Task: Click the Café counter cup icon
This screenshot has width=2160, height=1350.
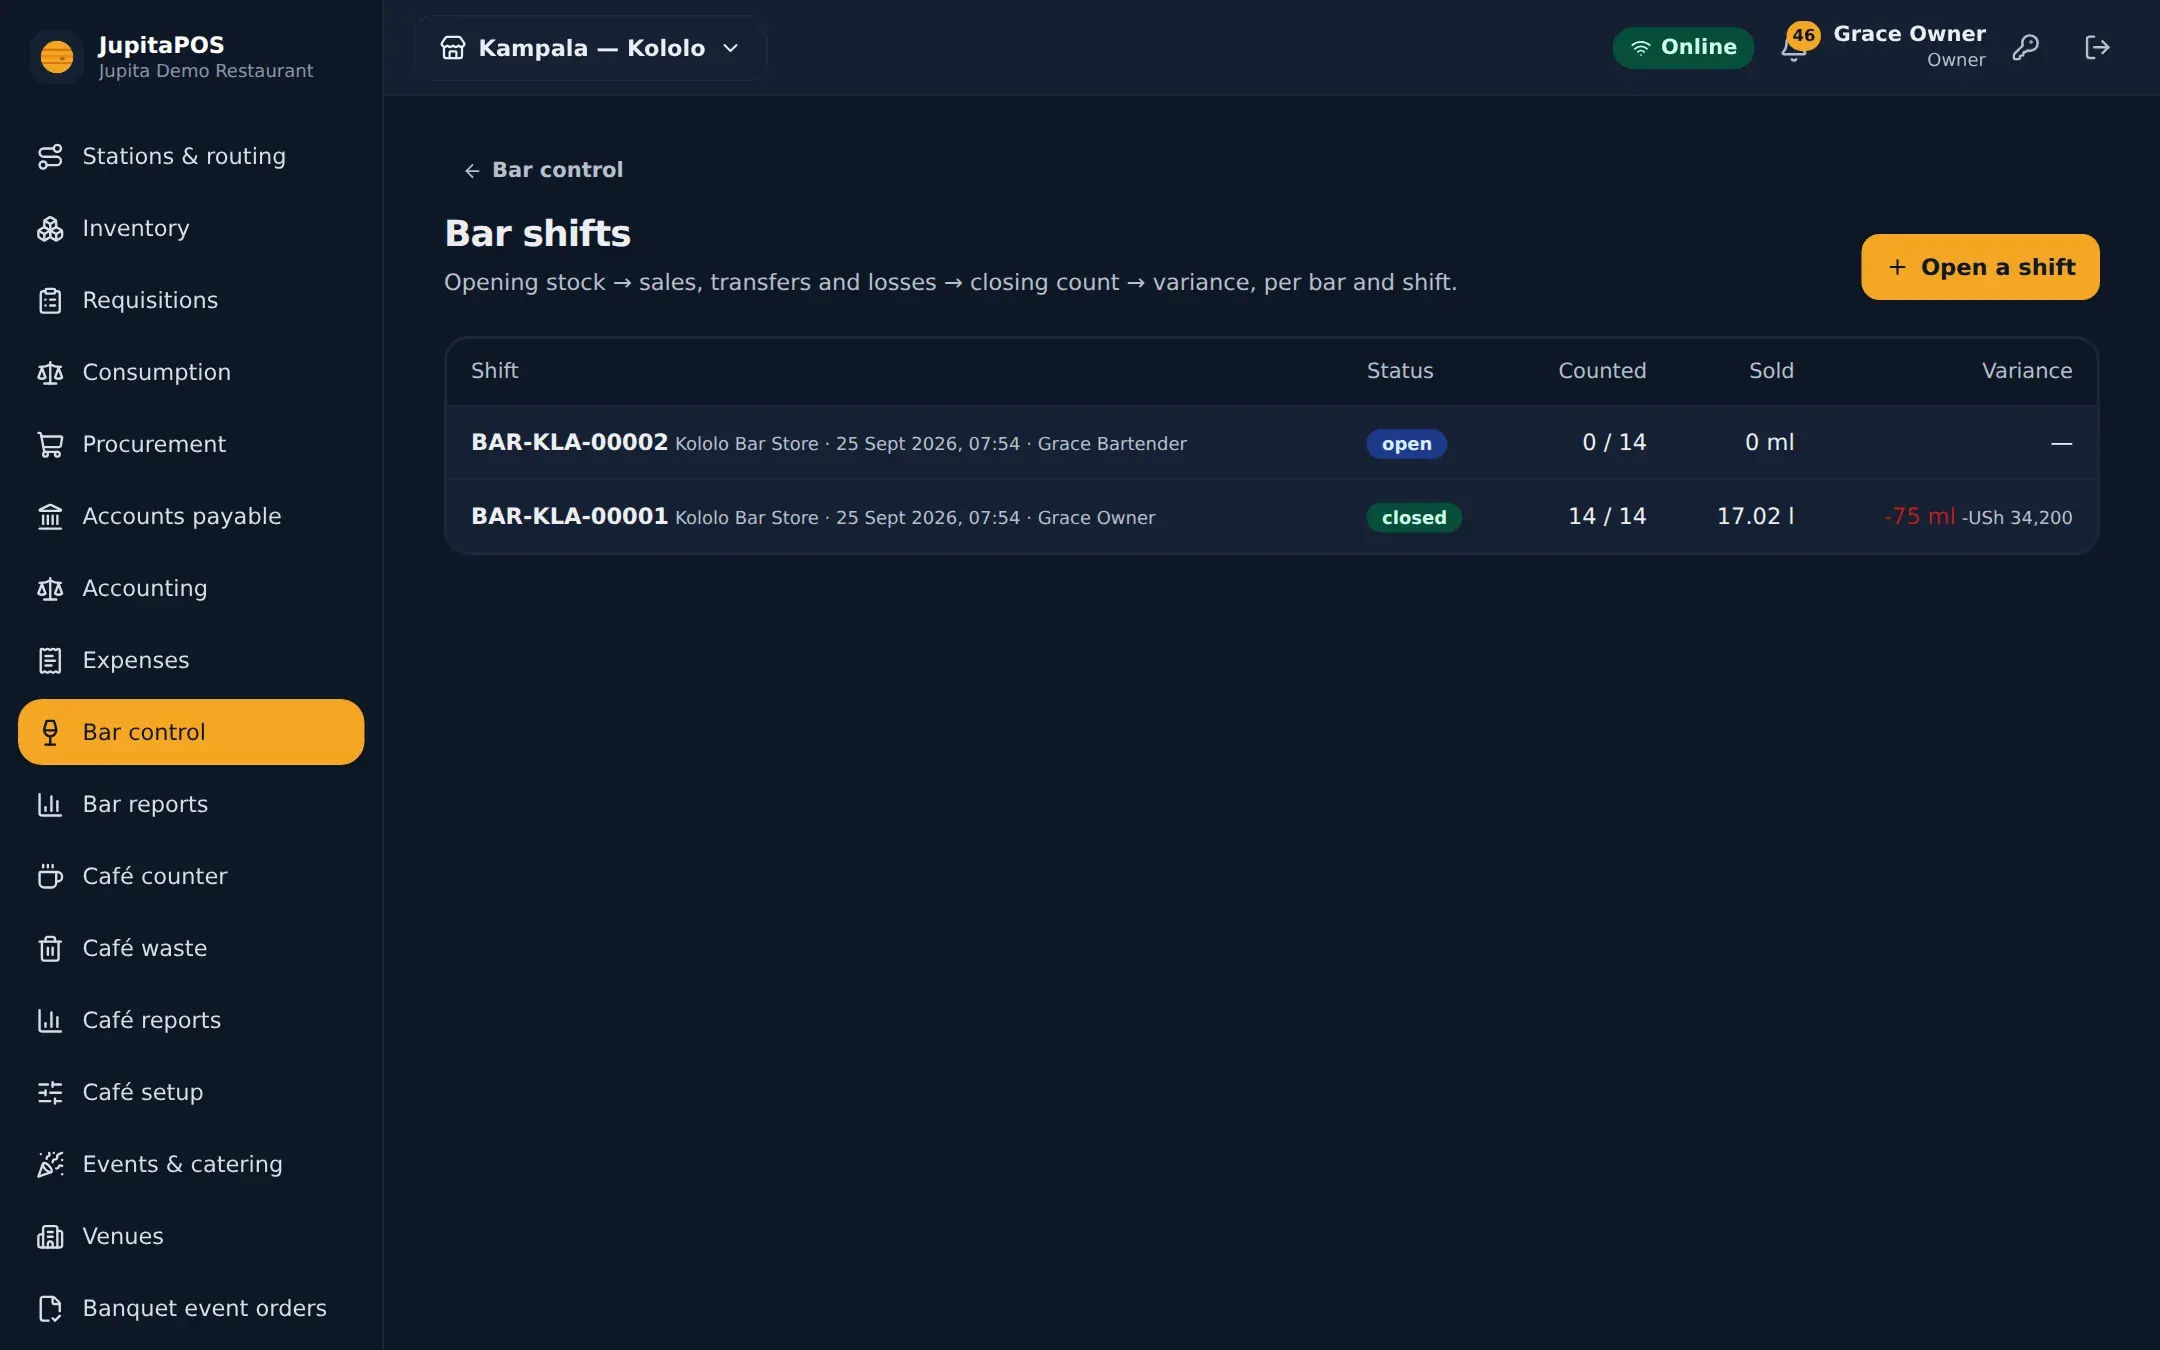Action: click(x=50, y=876)
